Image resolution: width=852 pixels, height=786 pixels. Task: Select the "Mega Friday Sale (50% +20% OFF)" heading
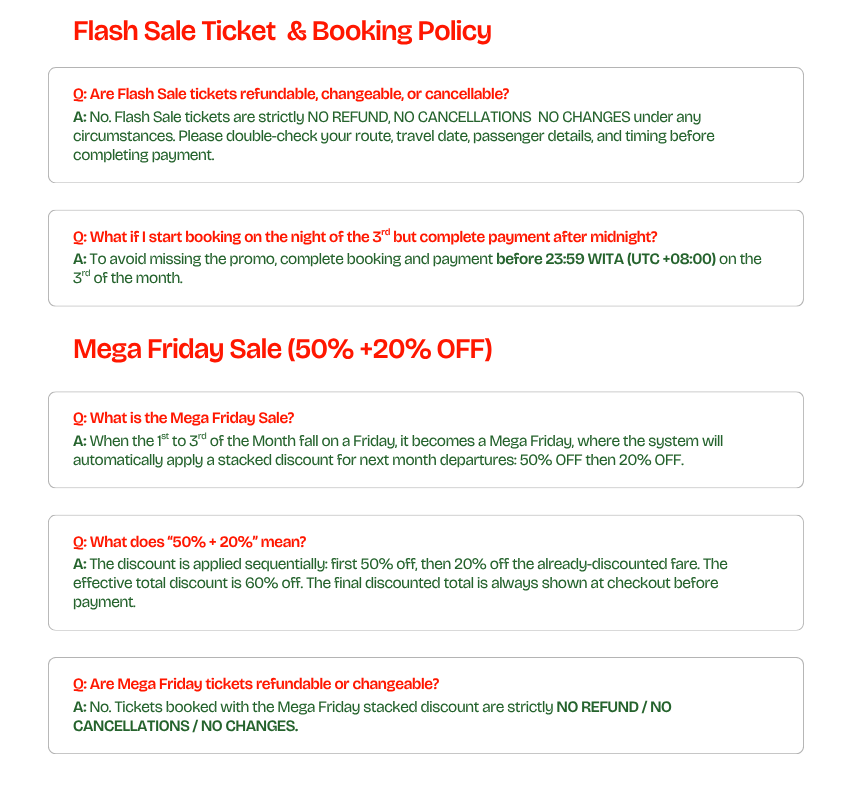(x=282, y=349)
